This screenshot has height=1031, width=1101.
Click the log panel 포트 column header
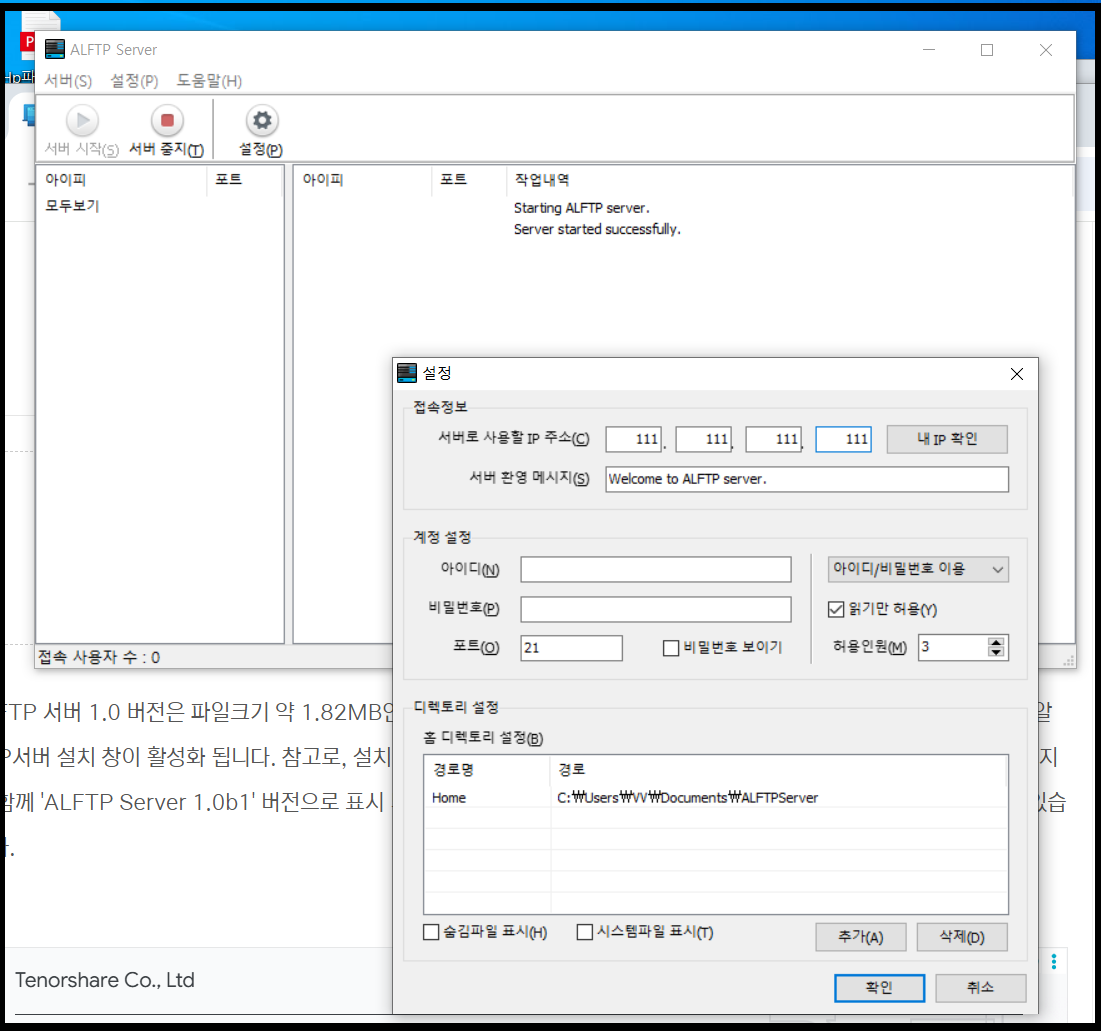point(468,180)
